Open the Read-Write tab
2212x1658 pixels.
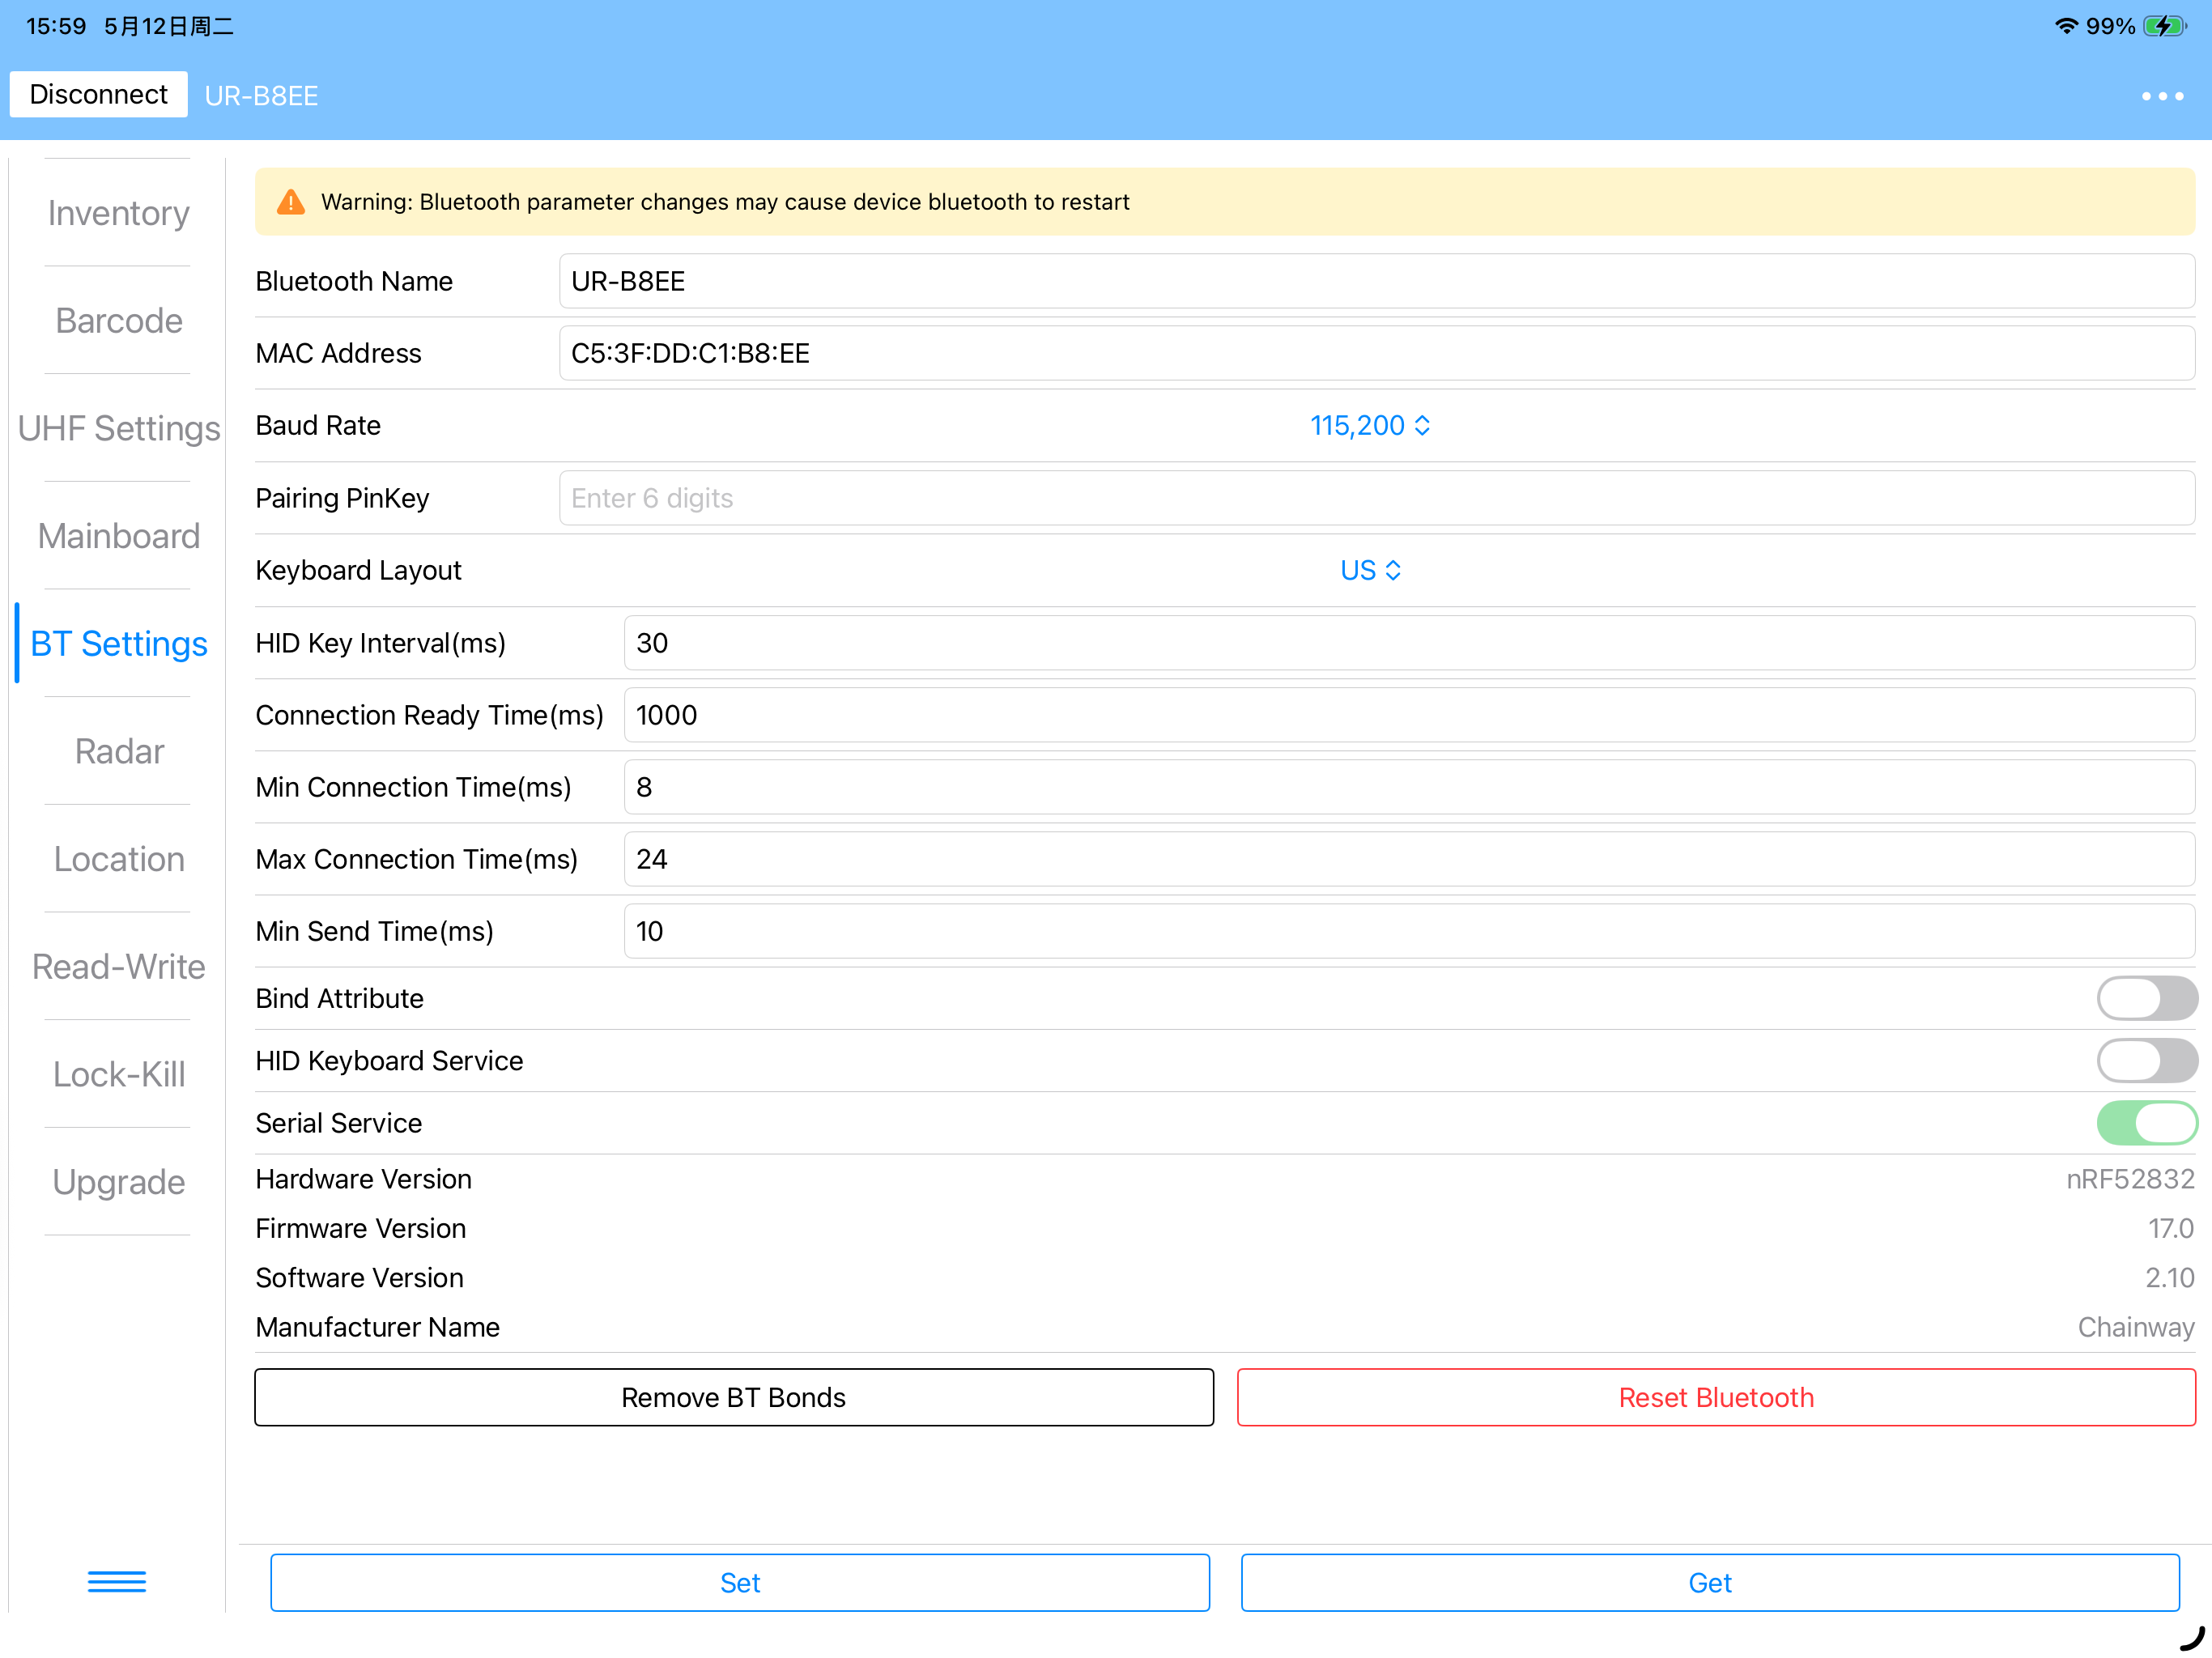[118, 967]
